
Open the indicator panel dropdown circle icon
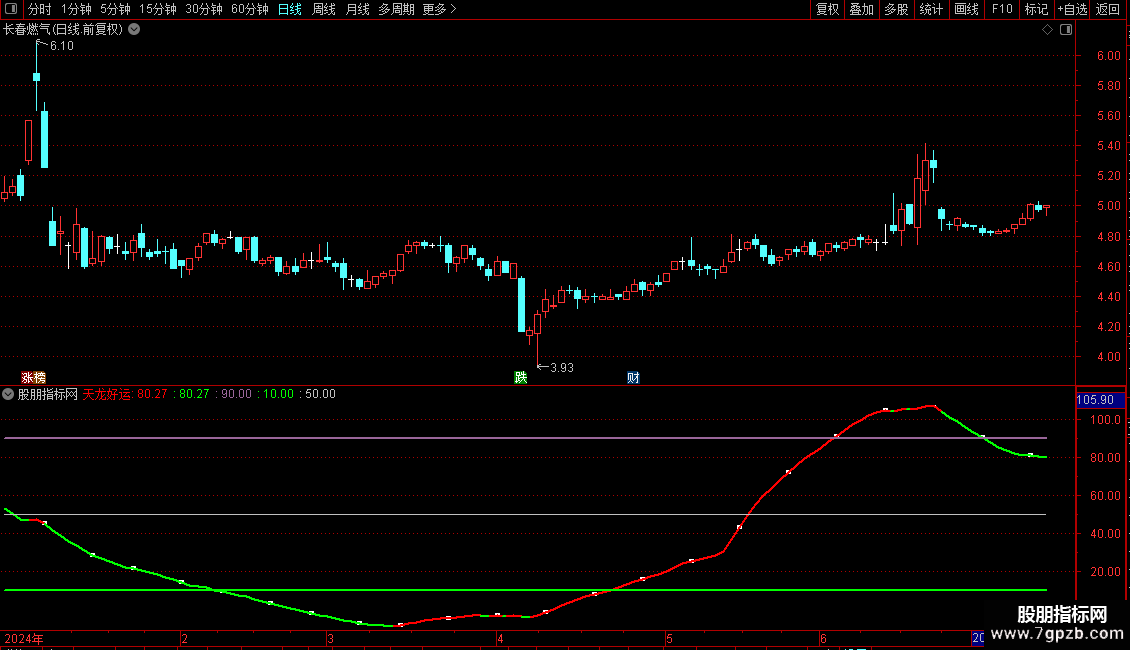[8, 394]
